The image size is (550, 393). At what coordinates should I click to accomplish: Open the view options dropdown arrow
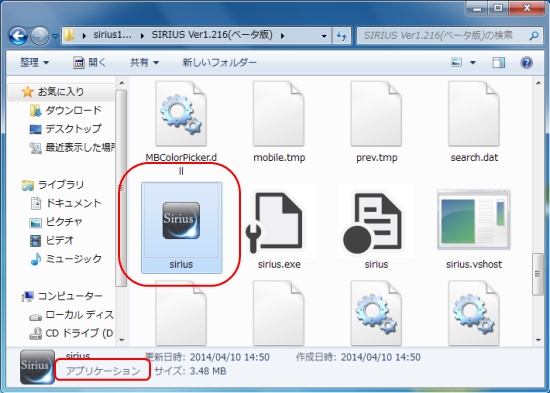coord(473,62)
